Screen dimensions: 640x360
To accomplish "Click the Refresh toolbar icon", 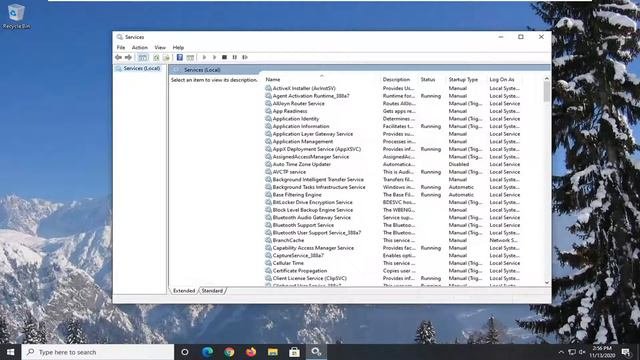I will click(156, 58).
